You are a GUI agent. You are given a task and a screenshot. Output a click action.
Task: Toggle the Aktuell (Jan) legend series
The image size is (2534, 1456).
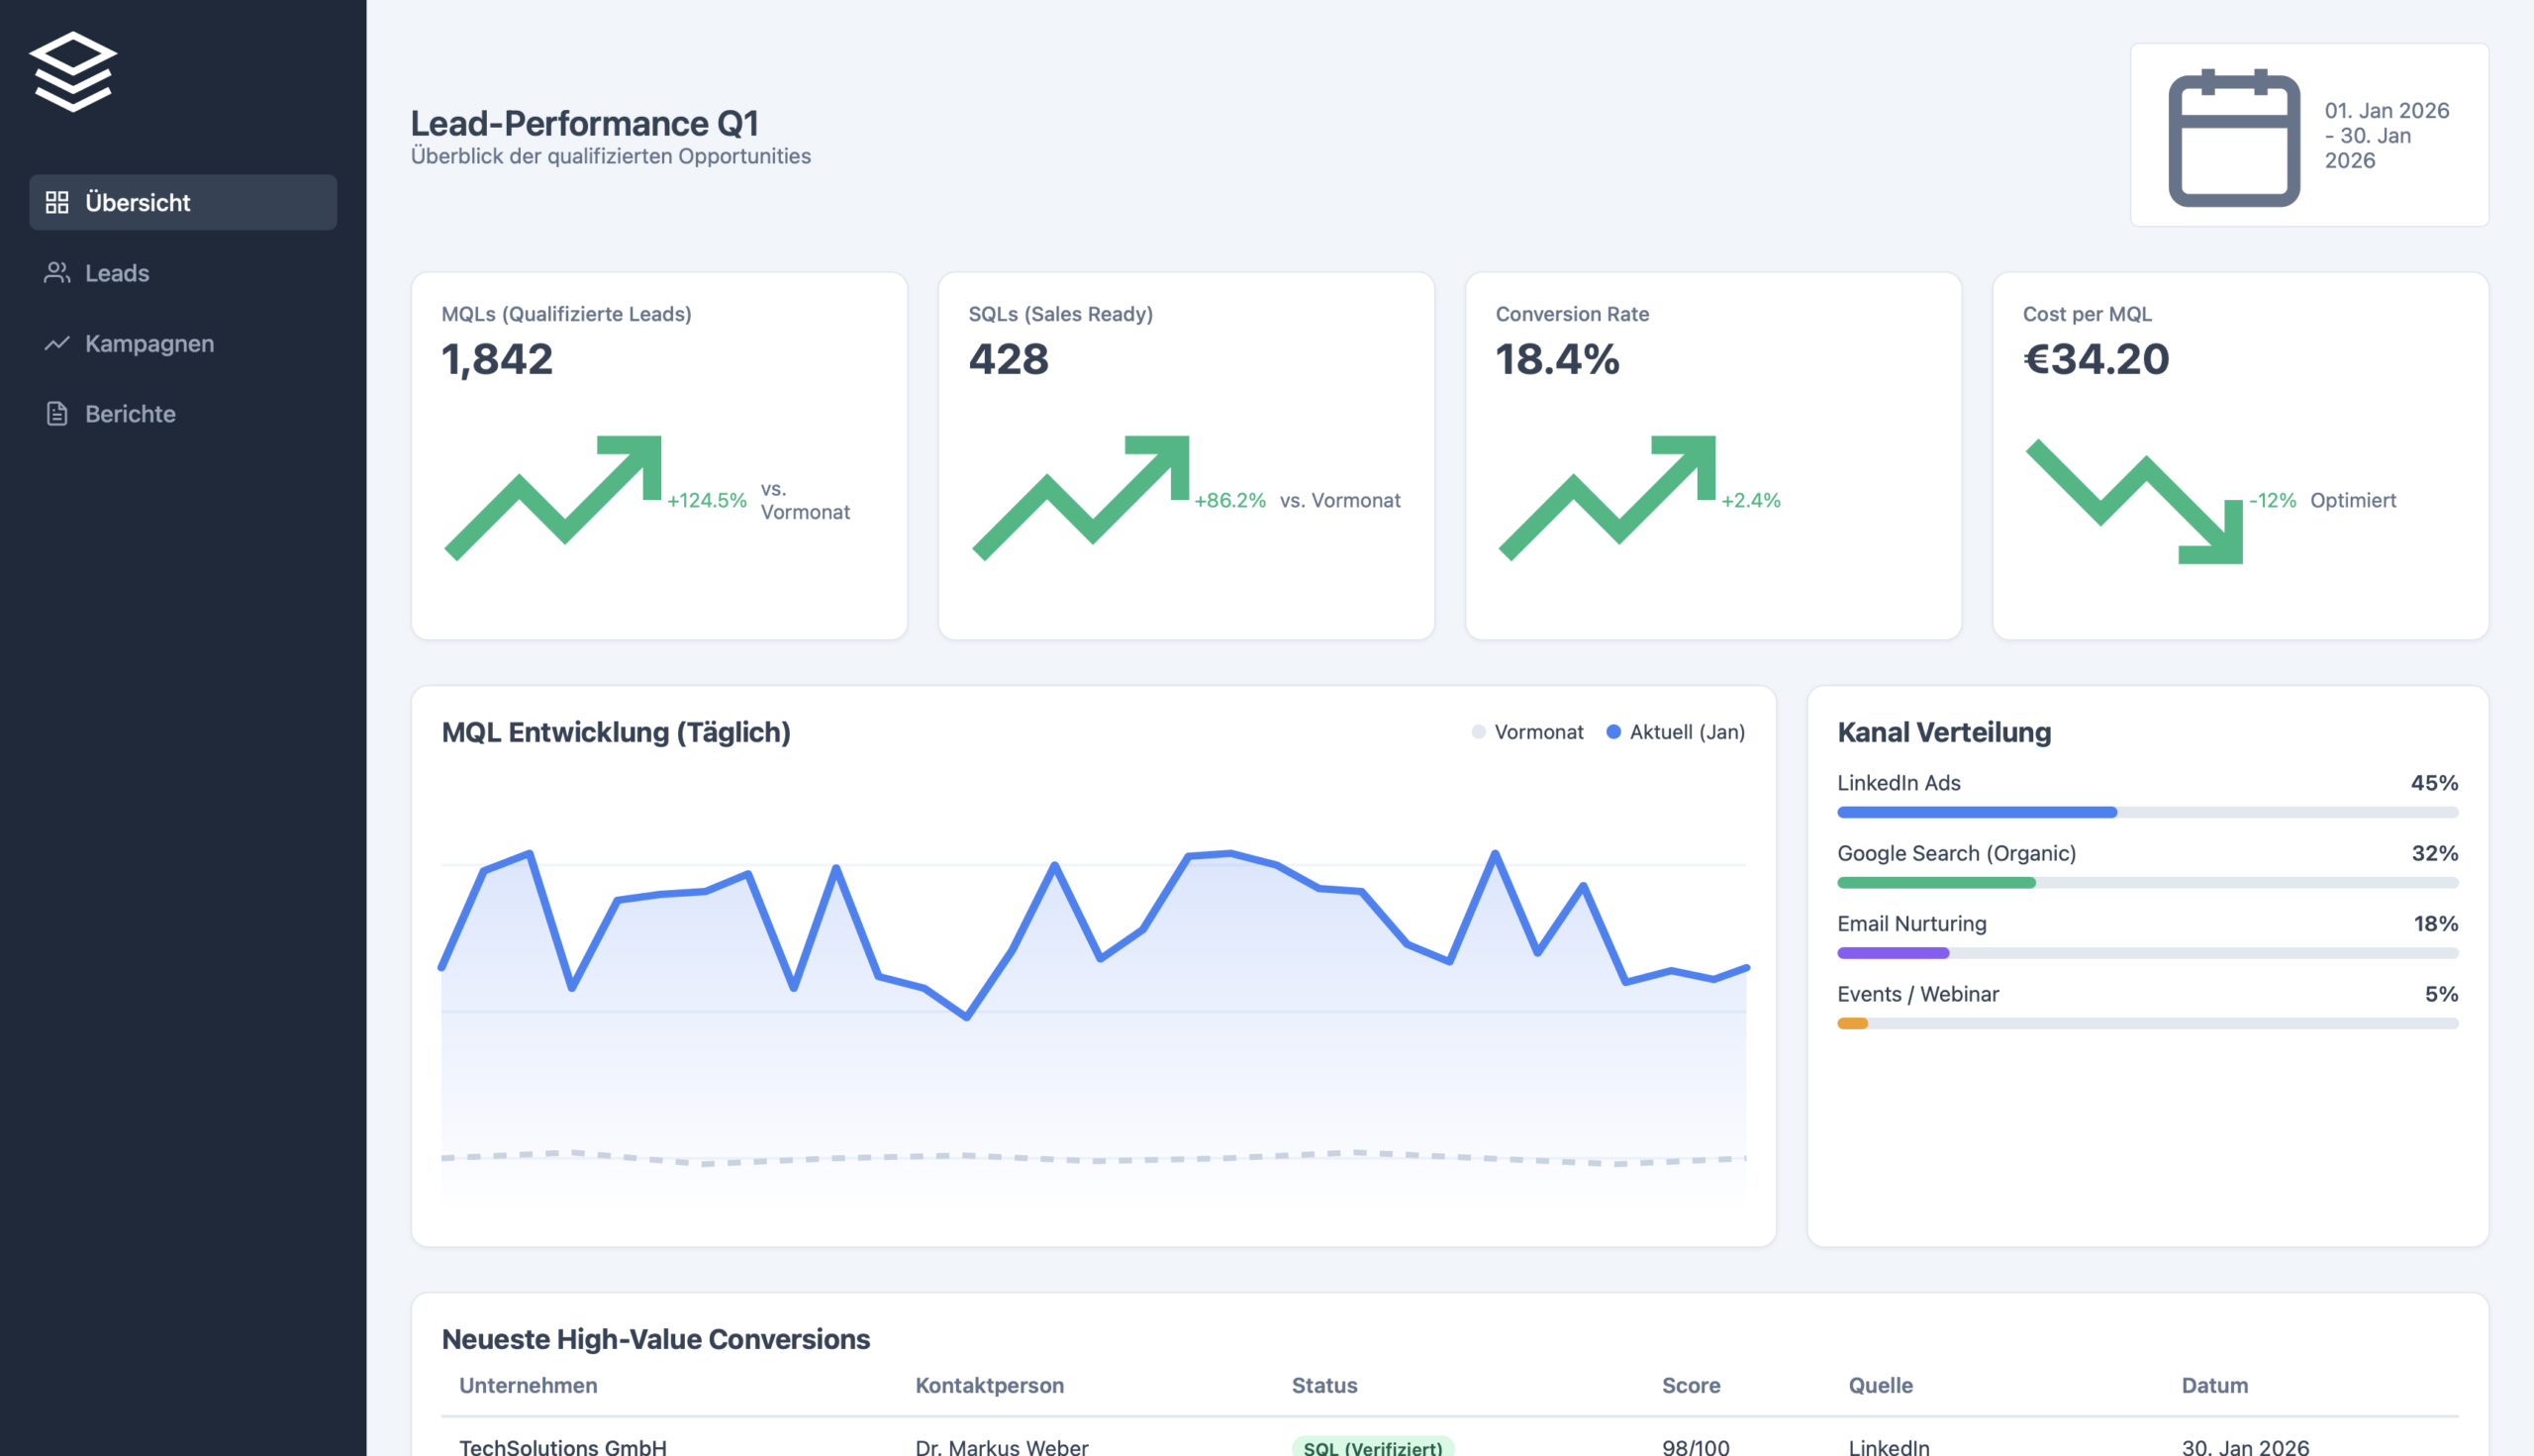pyautogui.click(x=1675, y=732)
